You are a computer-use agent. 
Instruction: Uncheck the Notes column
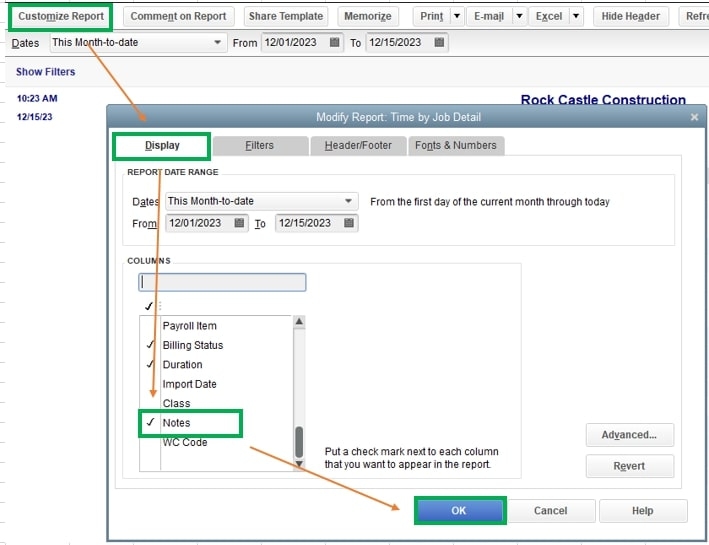click(150, 423)
